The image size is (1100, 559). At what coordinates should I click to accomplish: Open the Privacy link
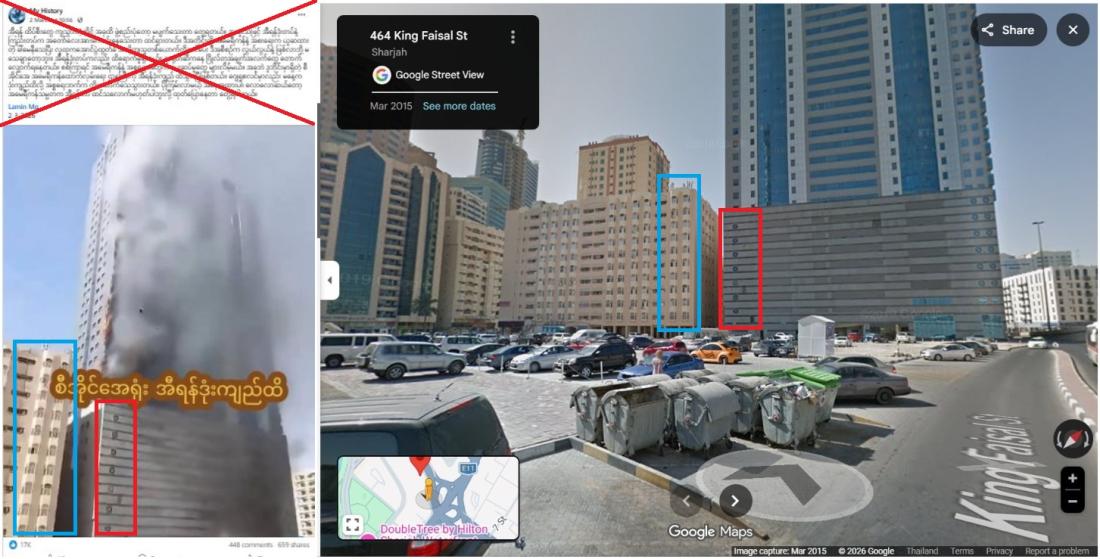[x=999, y=551]
